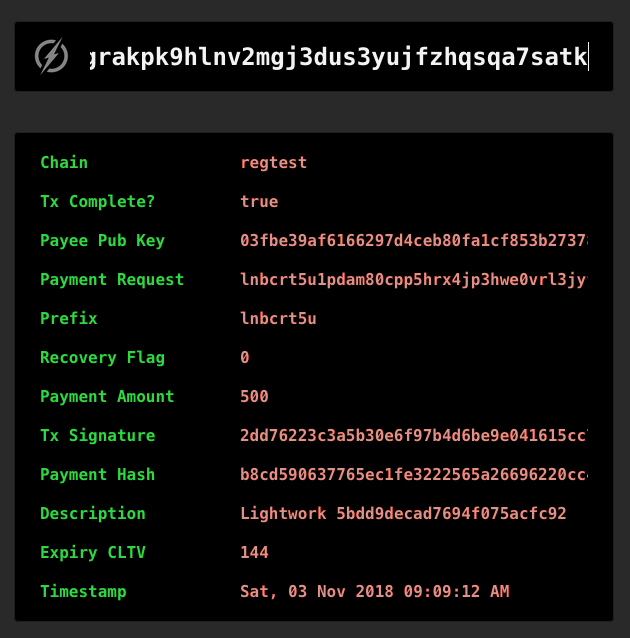The height and width of the screenshot is (638, 630).
Task: Click the Description label
Action: (x=93, y=513)
